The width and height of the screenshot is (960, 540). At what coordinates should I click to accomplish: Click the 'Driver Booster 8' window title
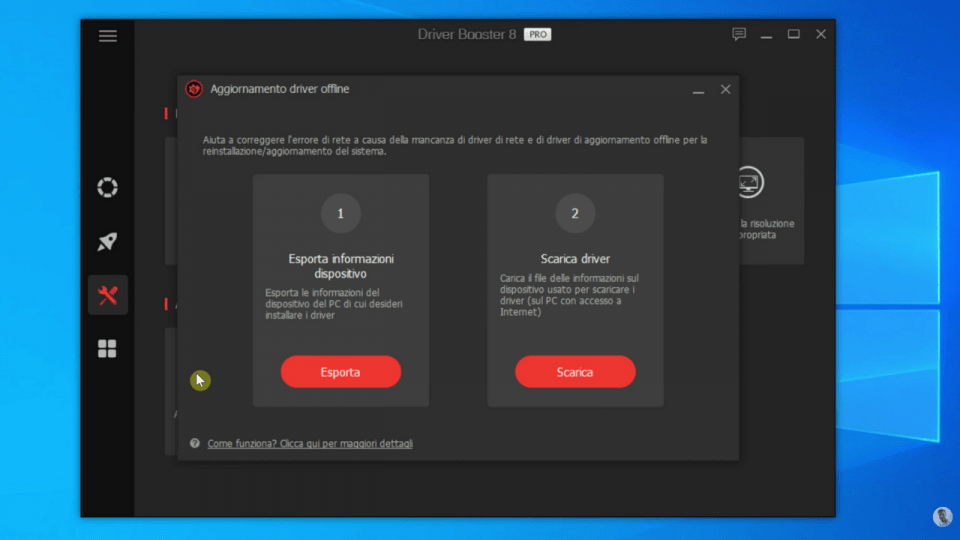(x=467, y=34)
